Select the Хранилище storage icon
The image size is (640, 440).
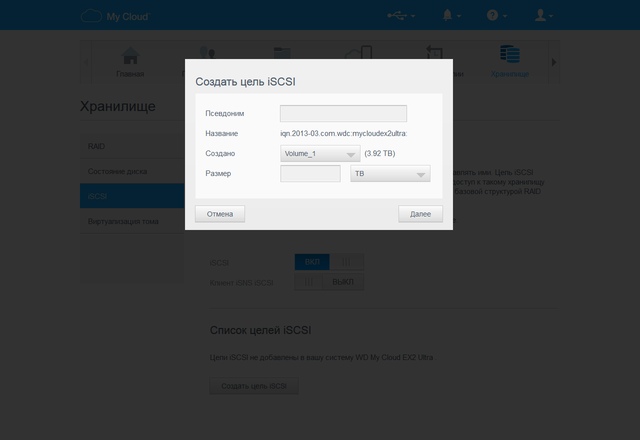coord(510,62)
